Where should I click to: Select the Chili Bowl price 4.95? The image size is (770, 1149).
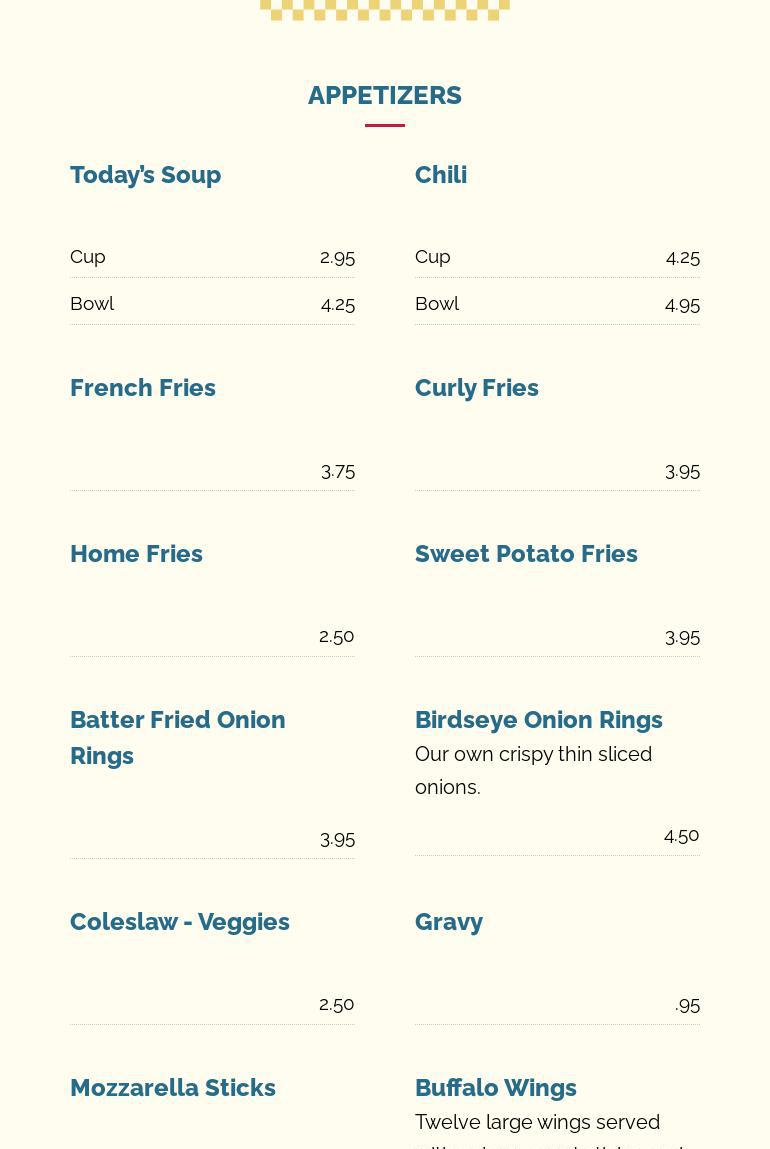click(682, 304)
